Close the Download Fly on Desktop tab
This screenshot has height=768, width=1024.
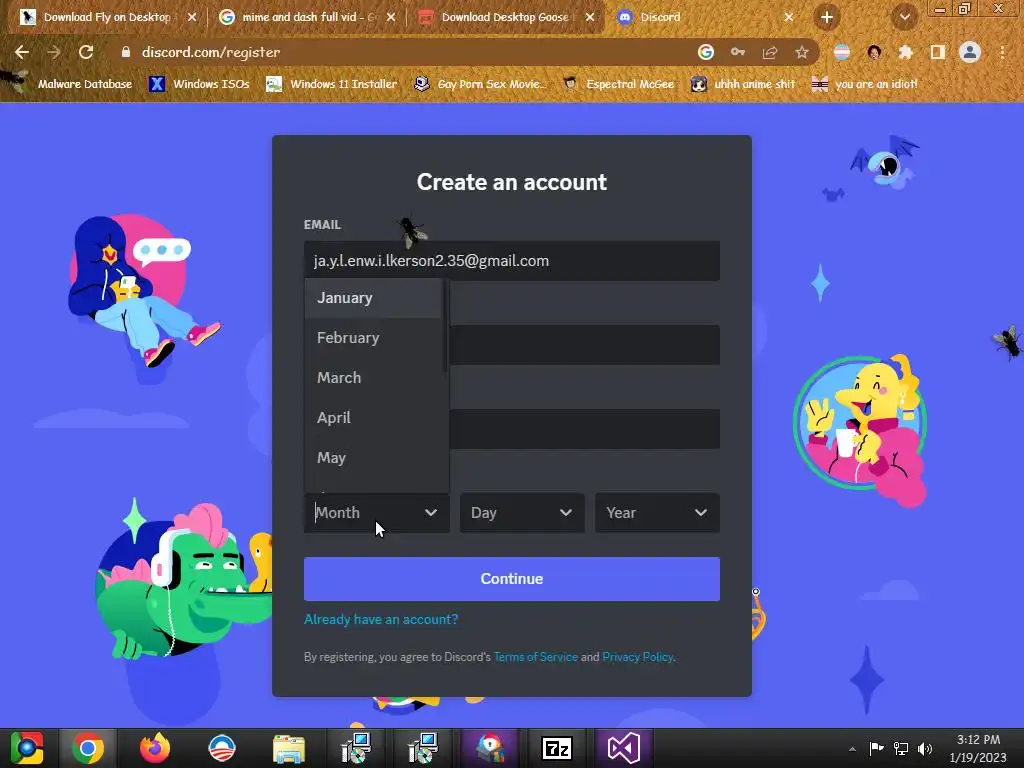tap(192, 18)
